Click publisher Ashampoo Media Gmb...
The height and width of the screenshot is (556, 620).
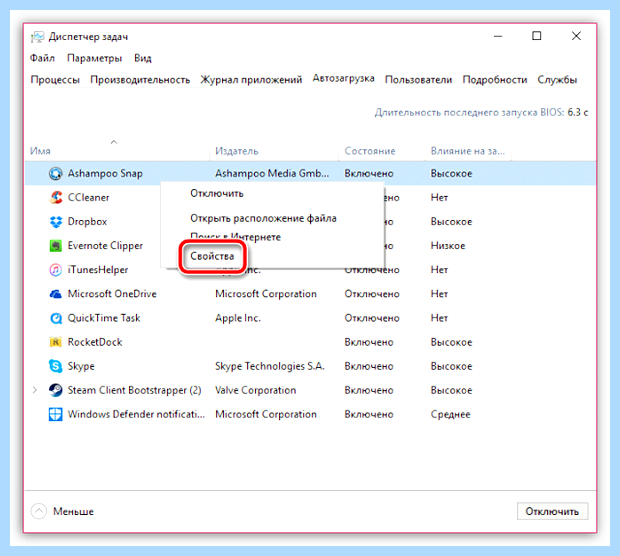tap(272, 173)
